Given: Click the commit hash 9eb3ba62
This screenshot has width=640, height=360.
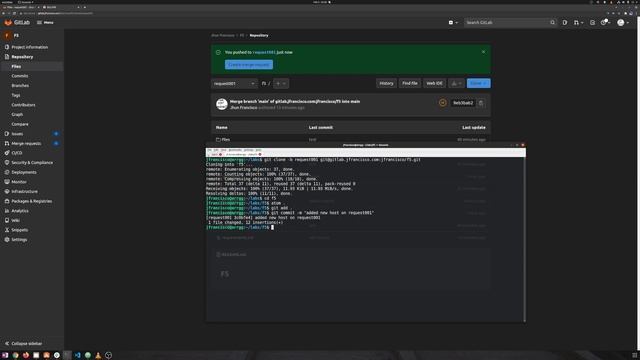Looking at the screenshot, I should tap(463, 103).
